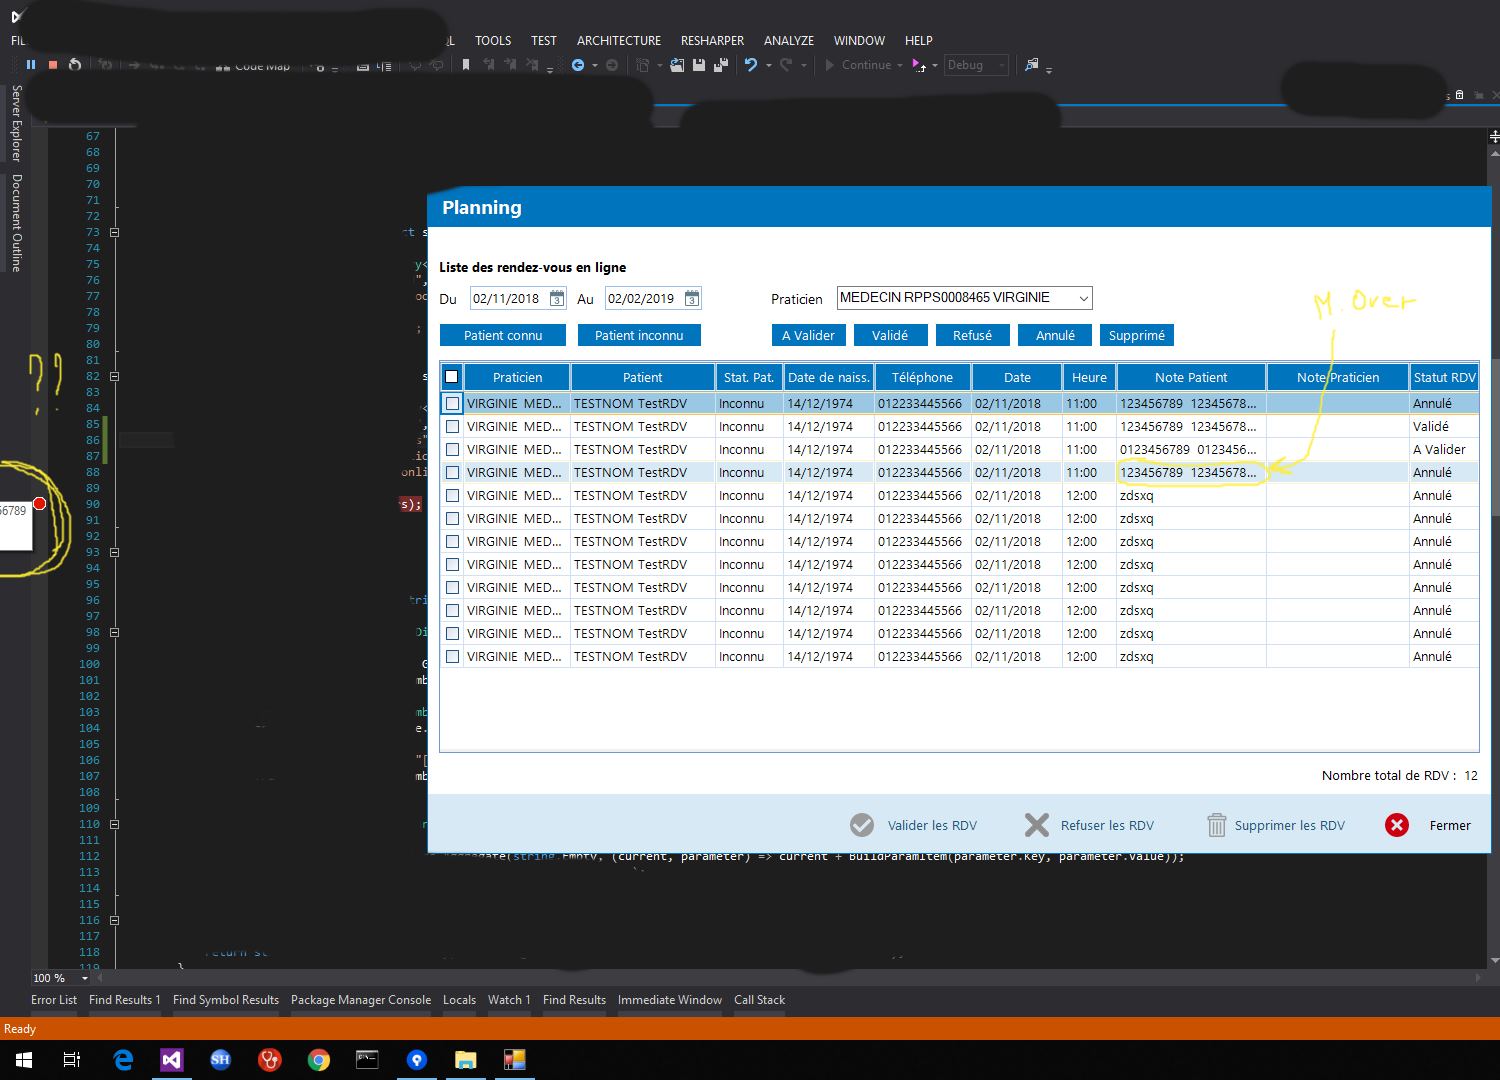Tick the select-all checkbox in table header
Image resolution: width=1500 pixels, height=1080 pixels.
pyautogui.click(x=451, y=377)
